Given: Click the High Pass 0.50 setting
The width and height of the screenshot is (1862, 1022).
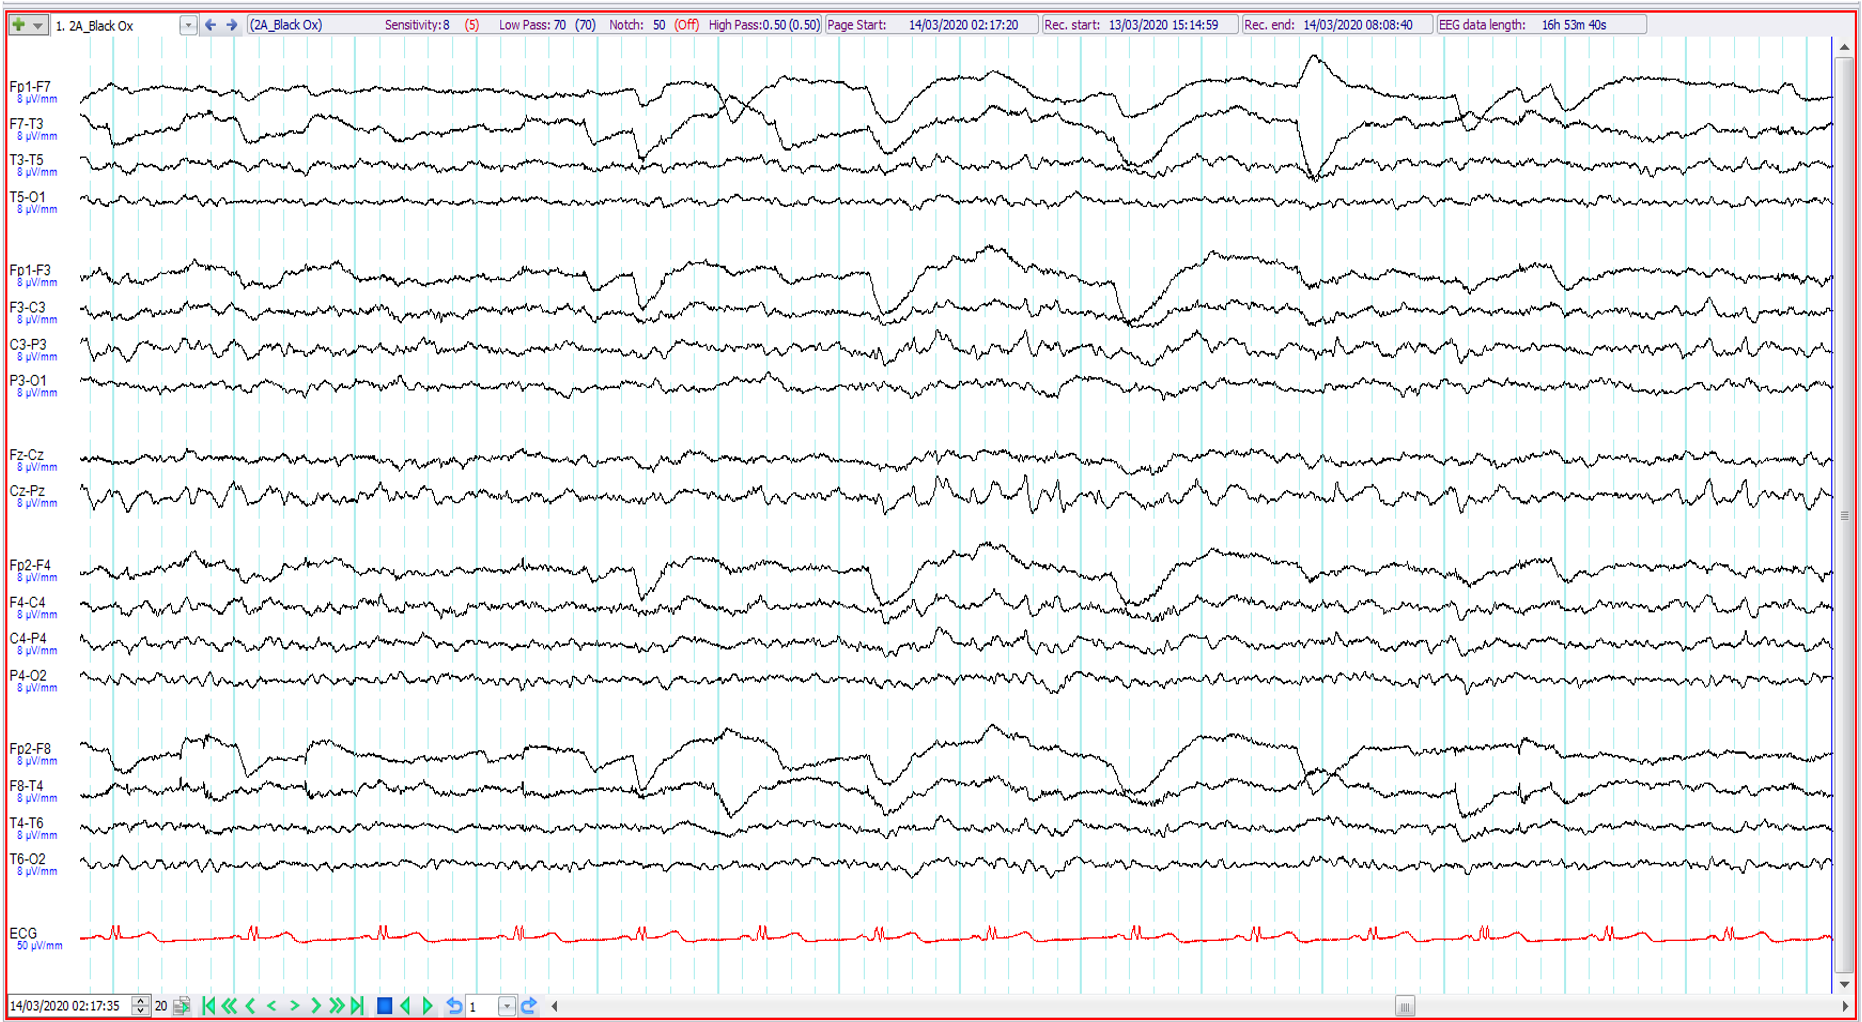Looking at the screenshot, I should pos(764,25).
